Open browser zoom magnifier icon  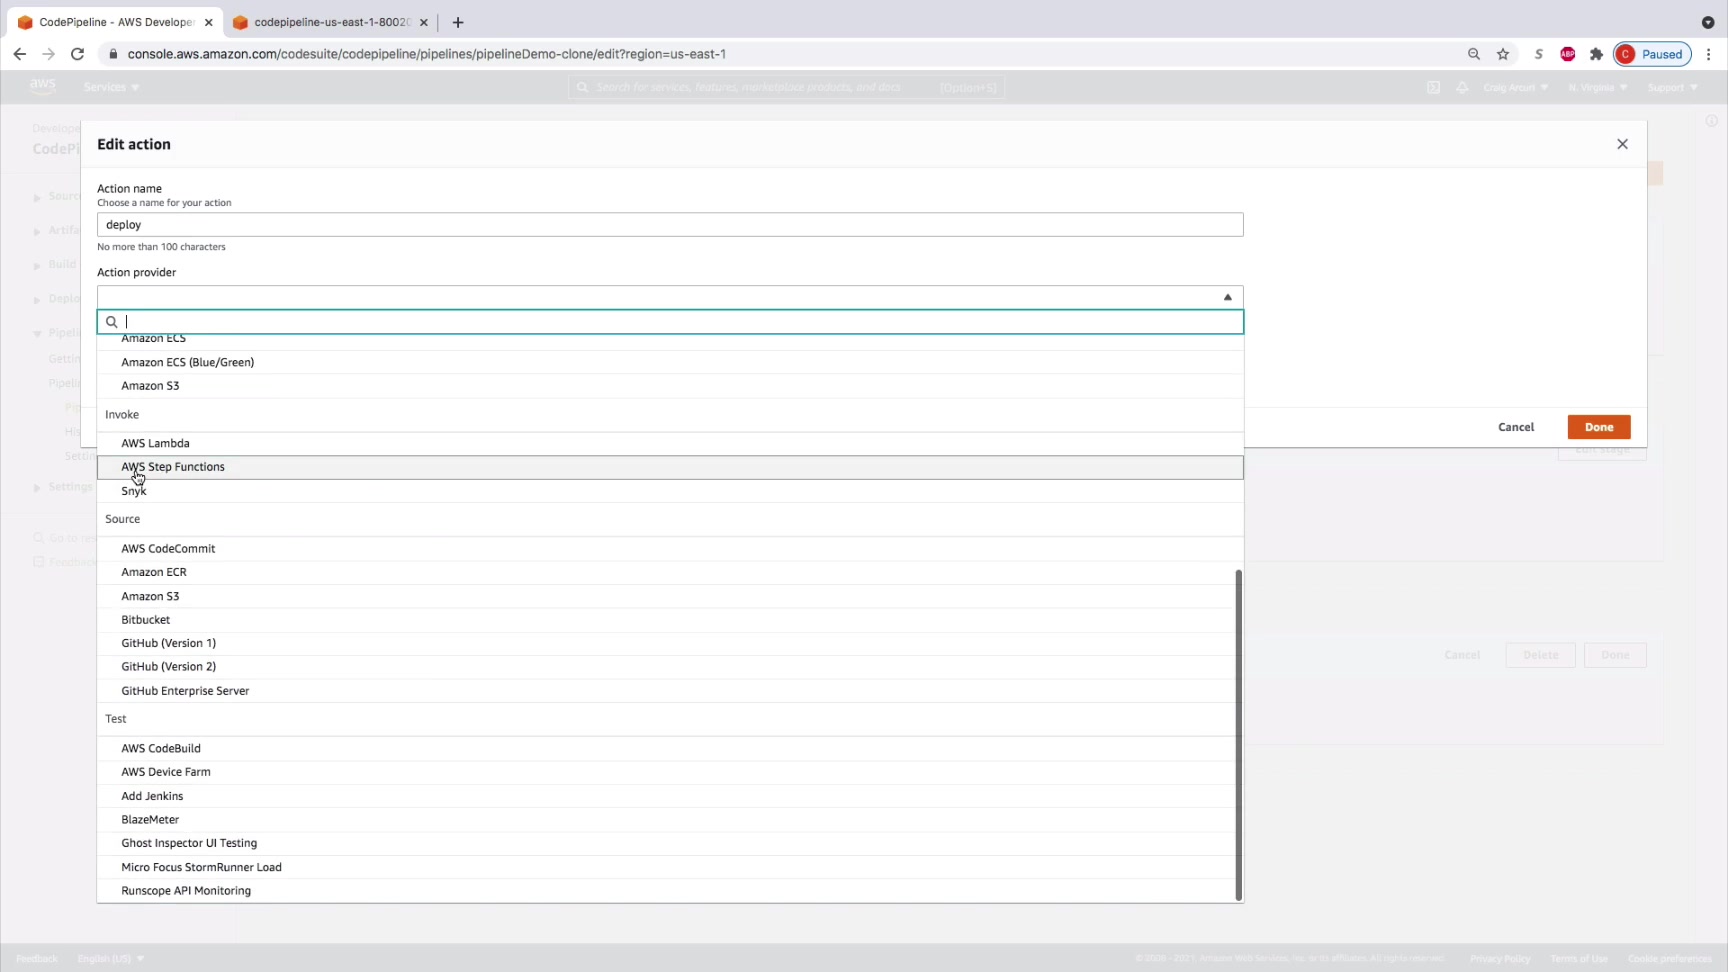(x=1474, y=54)
